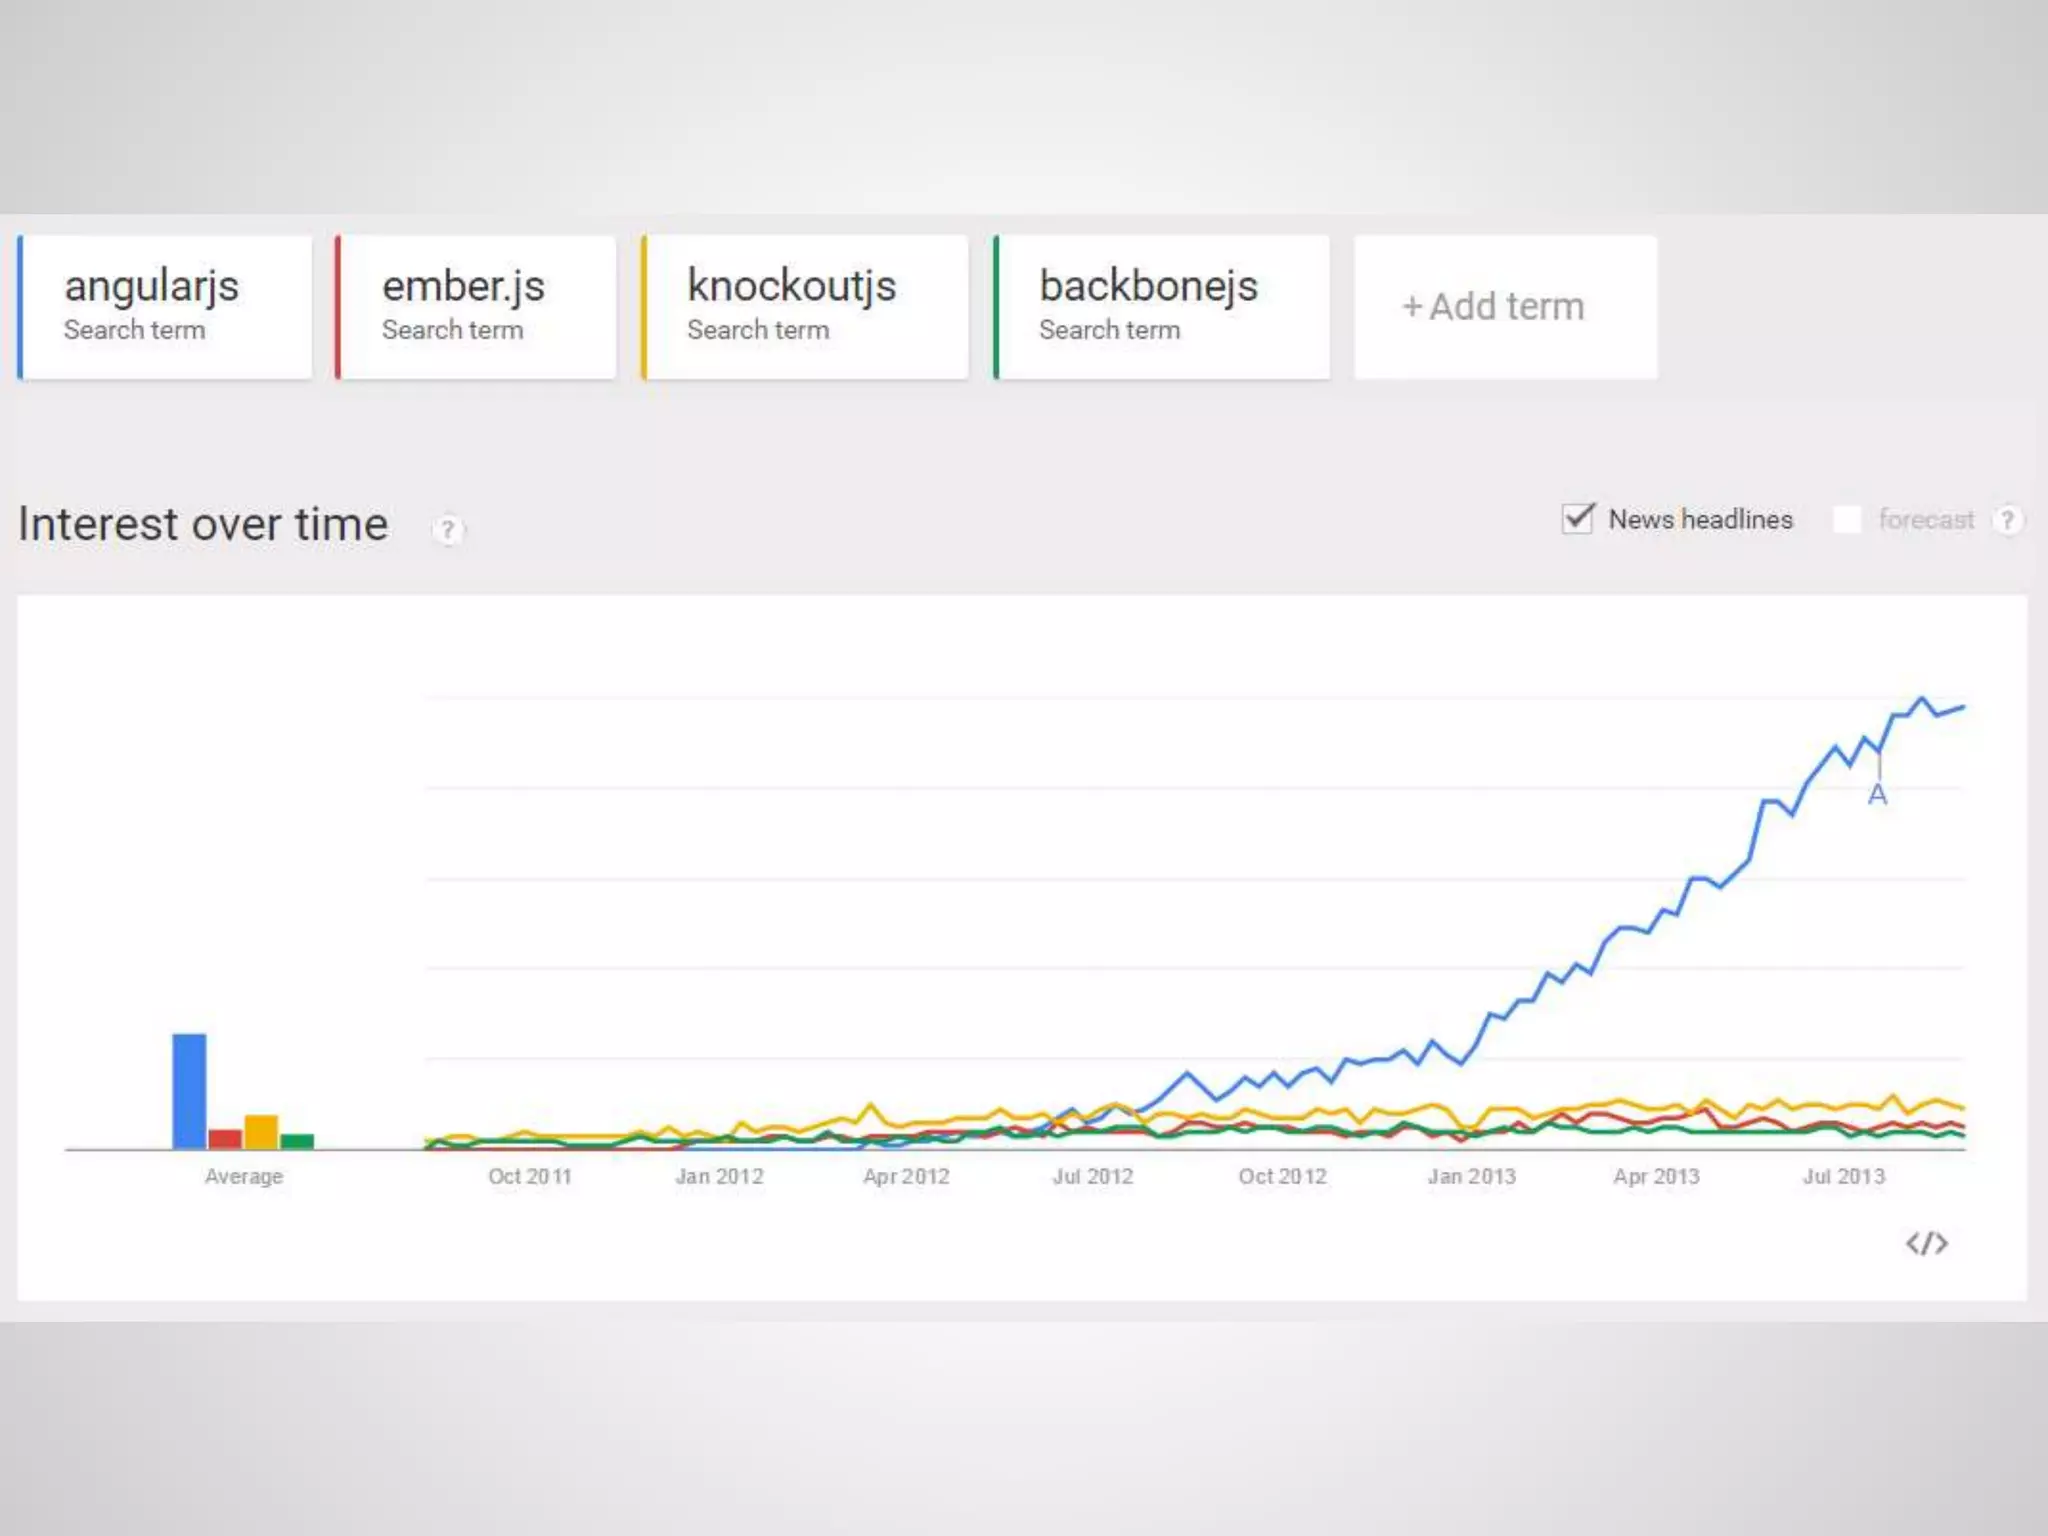Click the blue angularjs average bar
Viewport: 2048px width, 1536px height.
189,1091
